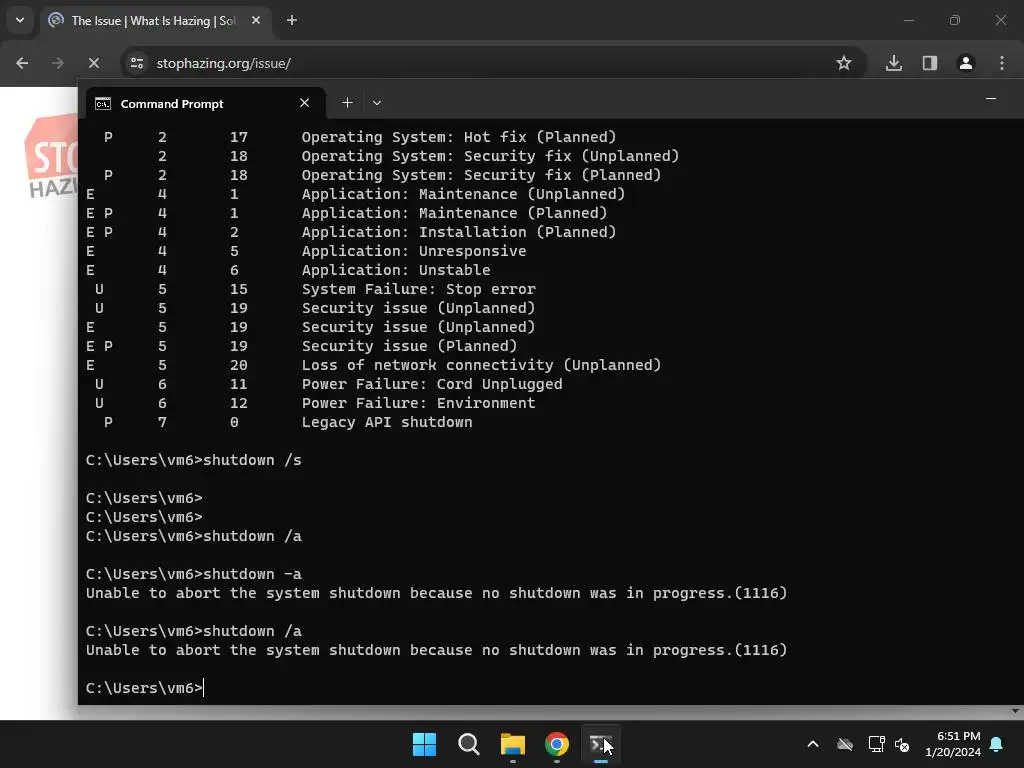Click 'shutdown /s' command line
This screenshot has width=1024, height=768.
pyautogui.click(x=193, y=460)
